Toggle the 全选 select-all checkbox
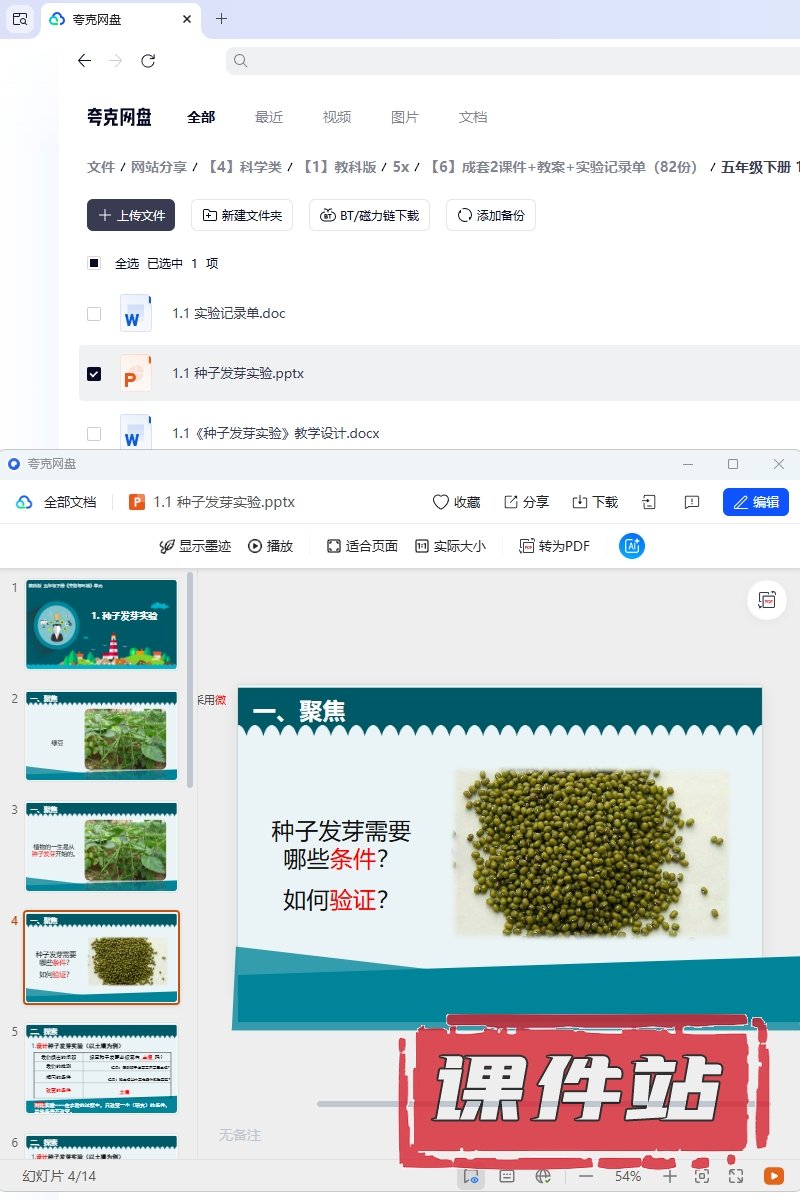 (94, 264)
